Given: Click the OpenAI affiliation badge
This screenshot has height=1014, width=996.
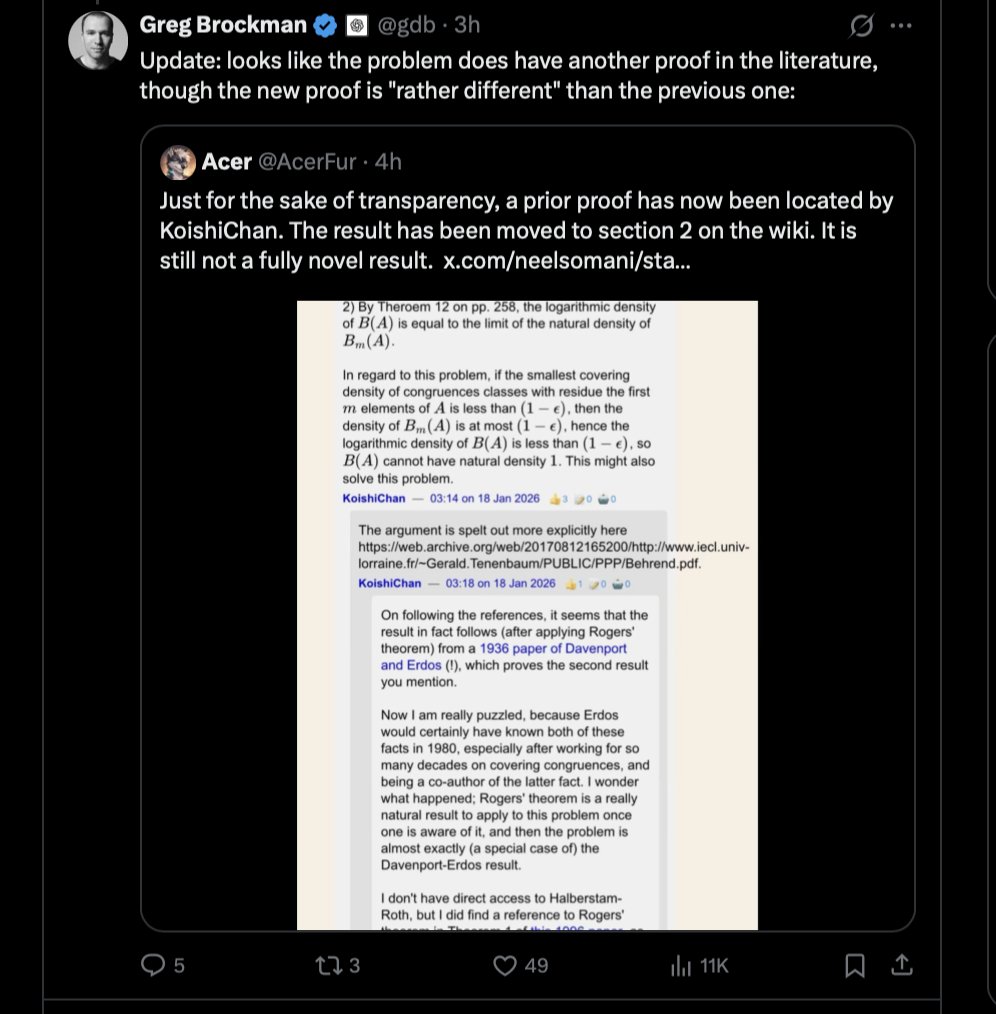Looking at the screenshot, I should click(356, 26).
